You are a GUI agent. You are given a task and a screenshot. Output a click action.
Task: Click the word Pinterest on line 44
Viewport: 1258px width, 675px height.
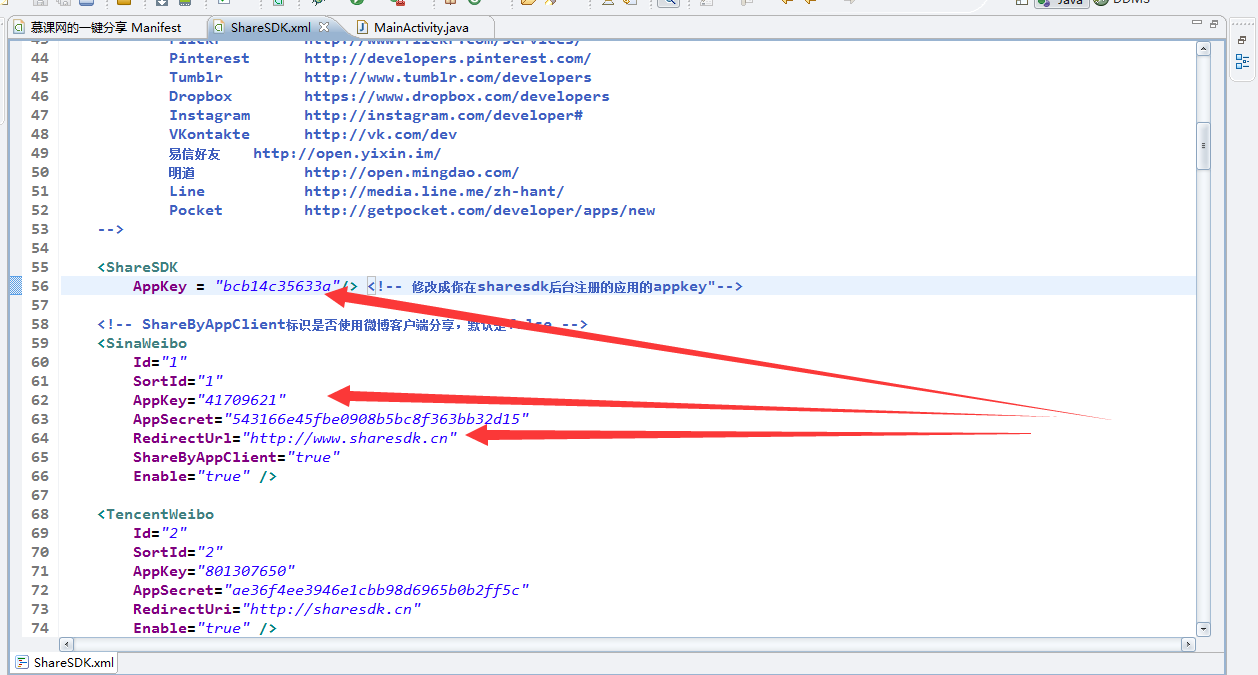(209, 58)
